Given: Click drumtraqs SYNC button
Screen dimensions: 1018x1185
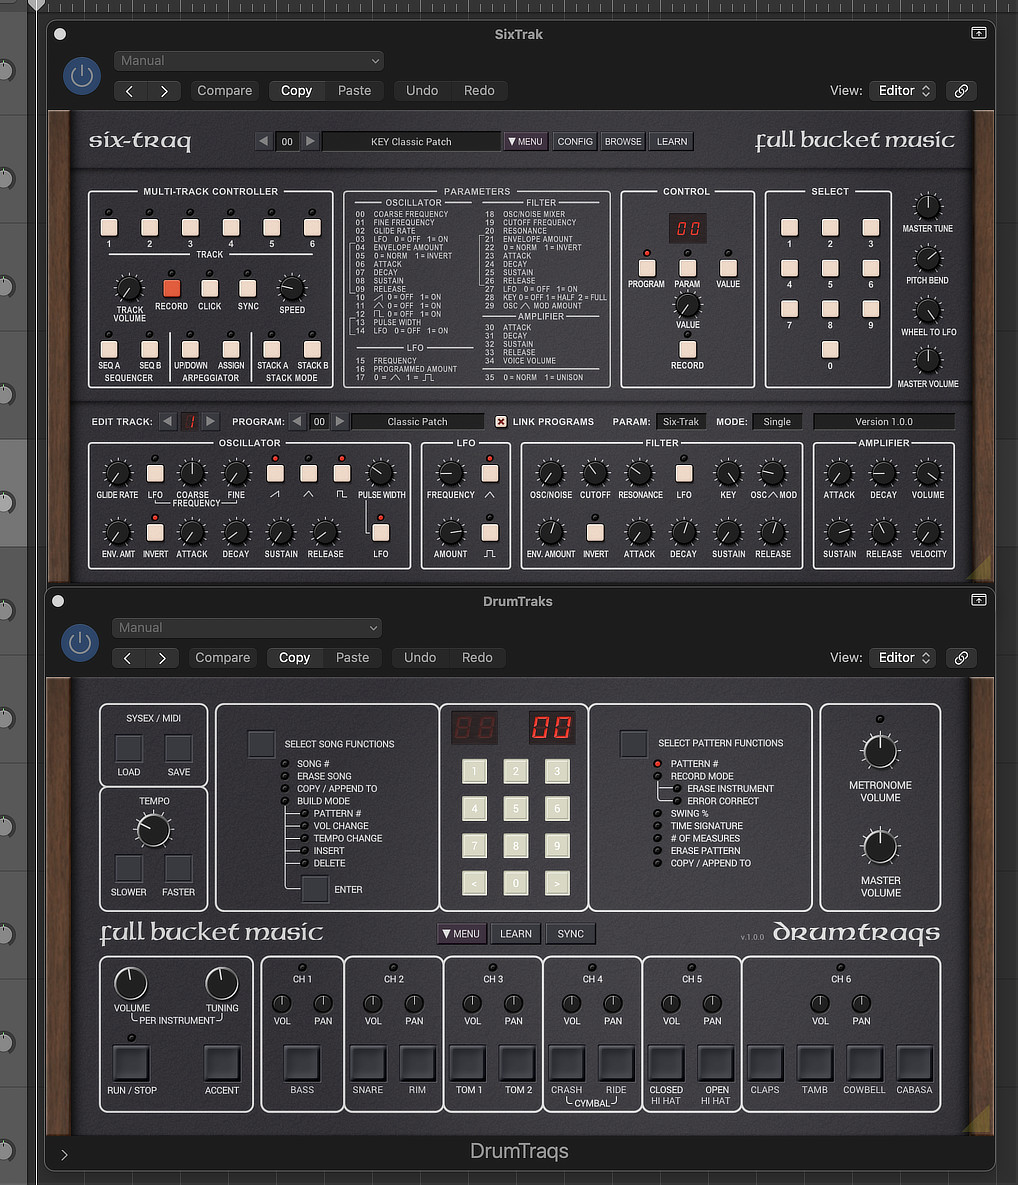Looking at the screenshot, I should tap(571, 933).
